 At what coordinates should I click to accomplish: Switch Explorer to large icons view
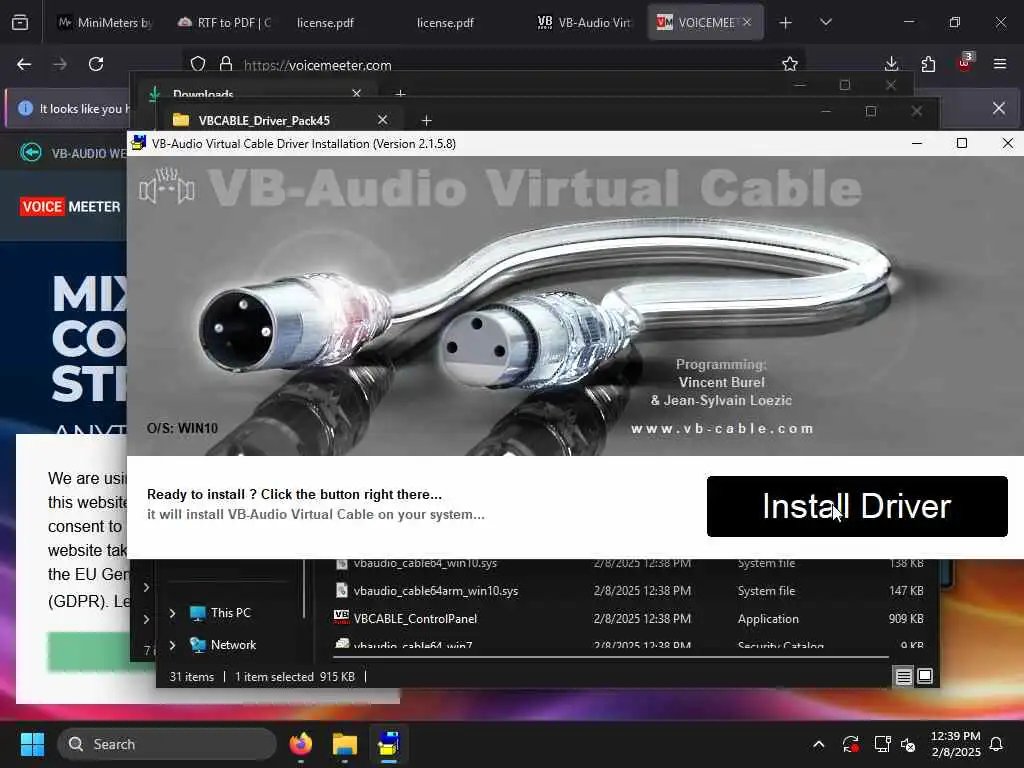point(925,676)
